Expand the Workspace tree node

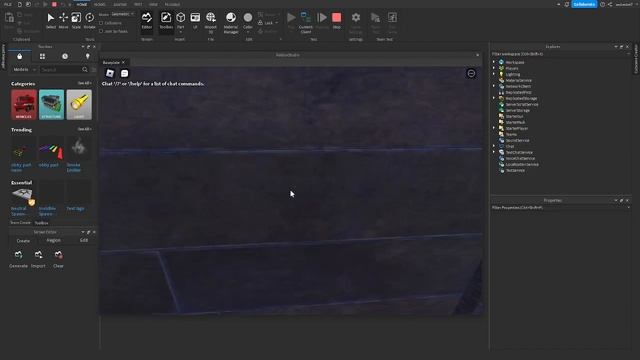tap(494, 62)
